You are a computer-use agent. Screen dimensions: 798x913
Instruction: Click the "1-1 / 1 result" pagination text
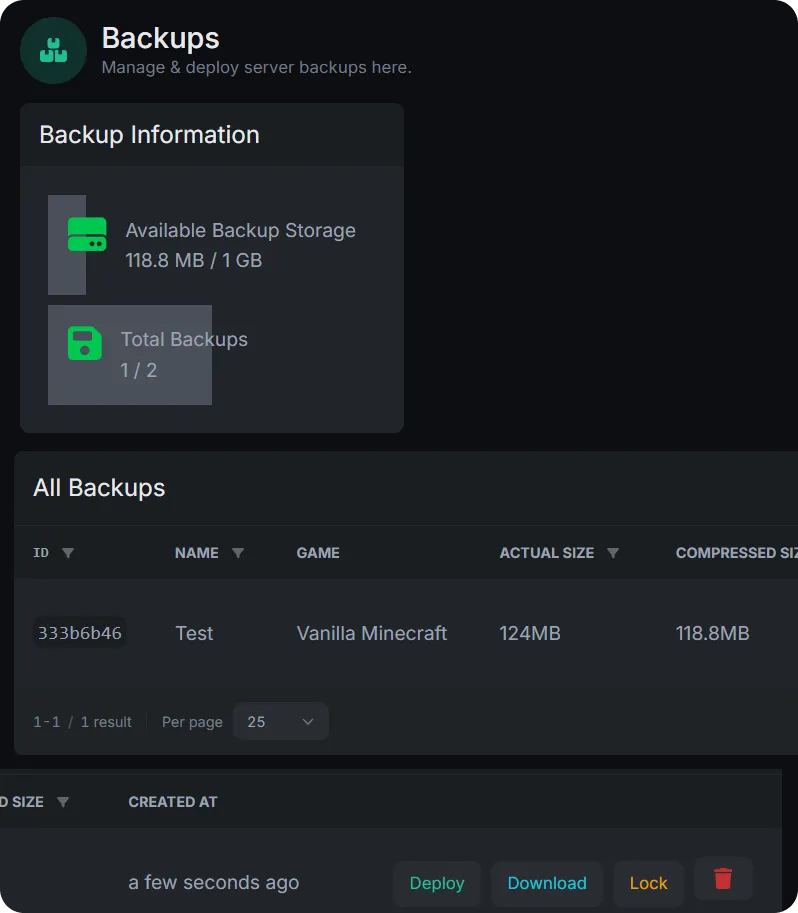pos(82,722)
